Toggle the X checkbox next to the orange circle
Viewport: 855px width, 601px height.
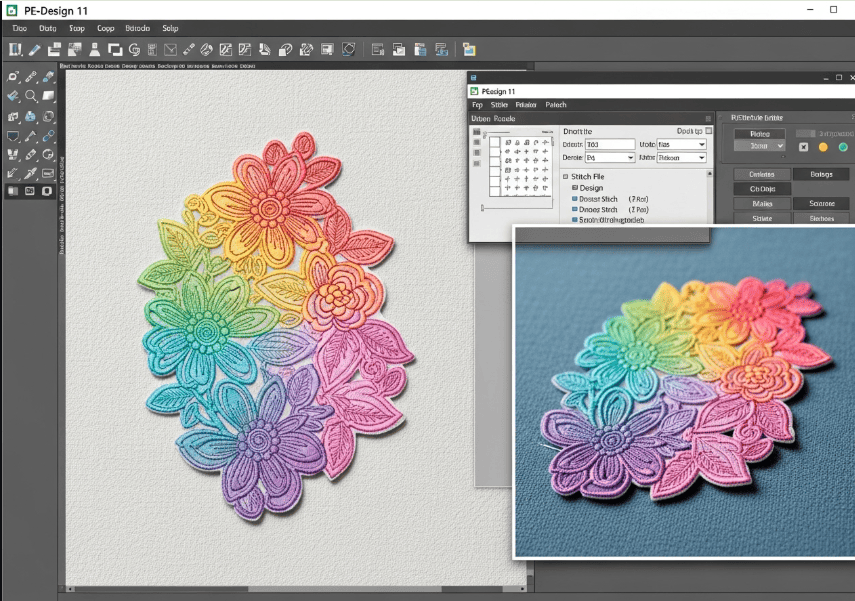(x=803, y=147)
